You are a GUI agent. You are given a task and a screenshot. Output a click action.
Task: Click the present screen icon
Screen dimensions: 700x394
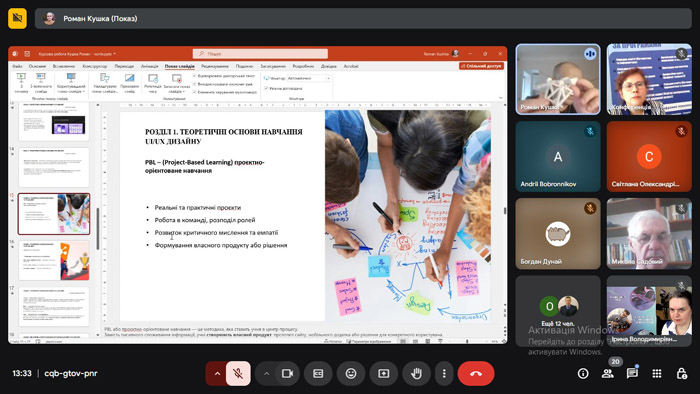coord(383,373)
